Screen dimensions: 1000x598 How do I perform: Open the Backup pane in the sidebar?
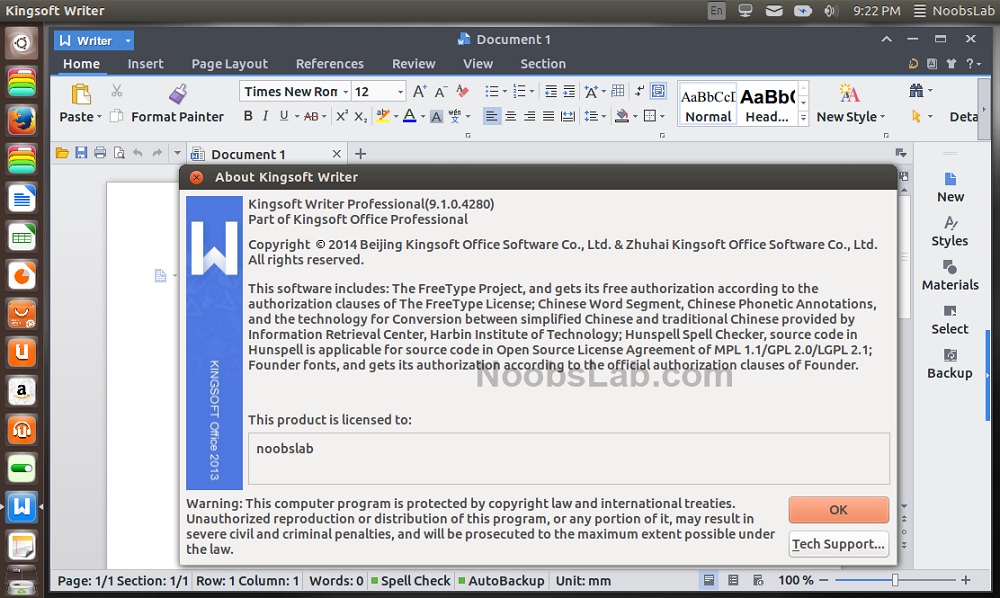click(x=950, y=363)
